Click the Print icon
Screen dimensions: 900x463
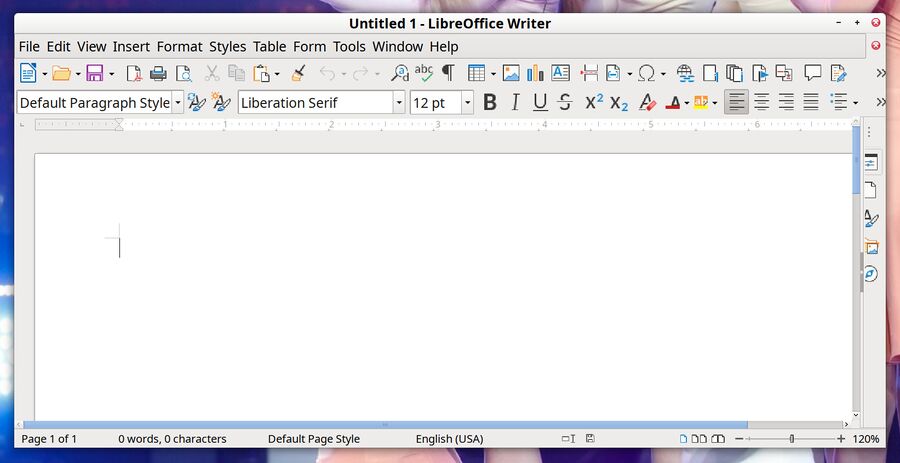coord(158,73)
